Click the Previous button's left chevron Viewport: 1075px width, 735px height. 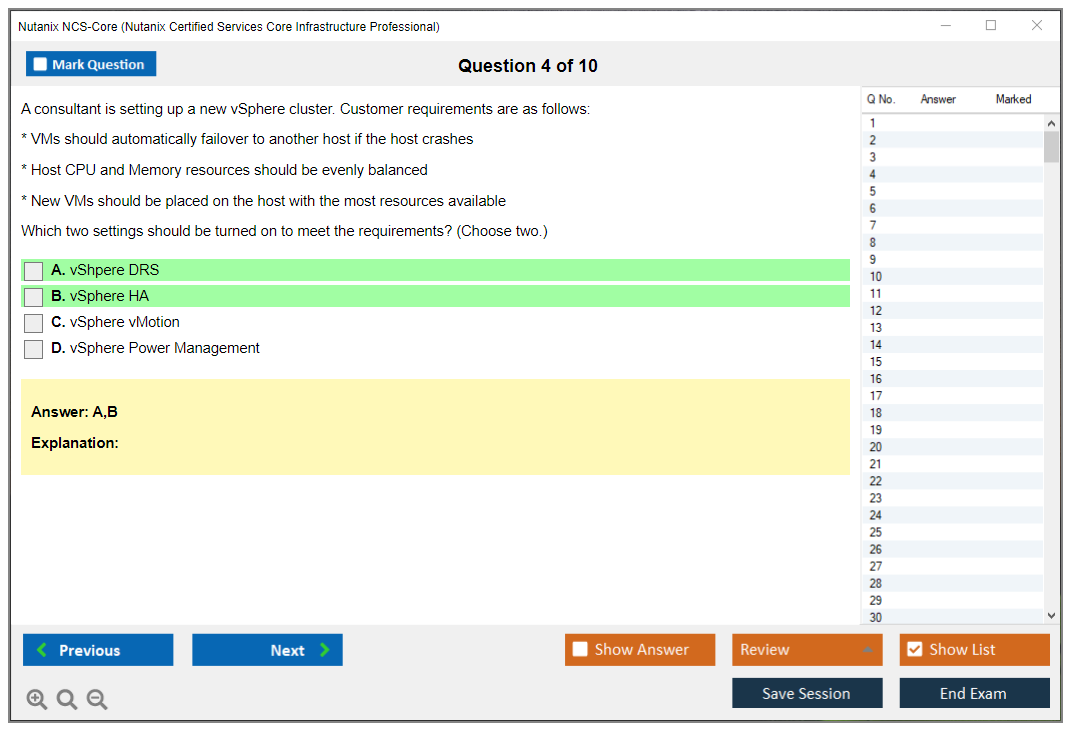coord(42,650)
